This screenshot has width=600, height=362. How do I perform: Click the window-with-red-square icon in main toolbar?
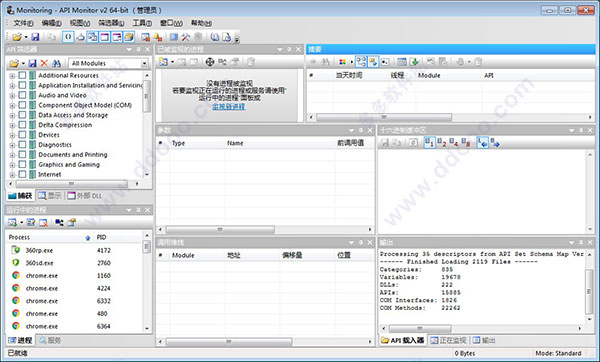pyautogui.click(x=145, y=37)
